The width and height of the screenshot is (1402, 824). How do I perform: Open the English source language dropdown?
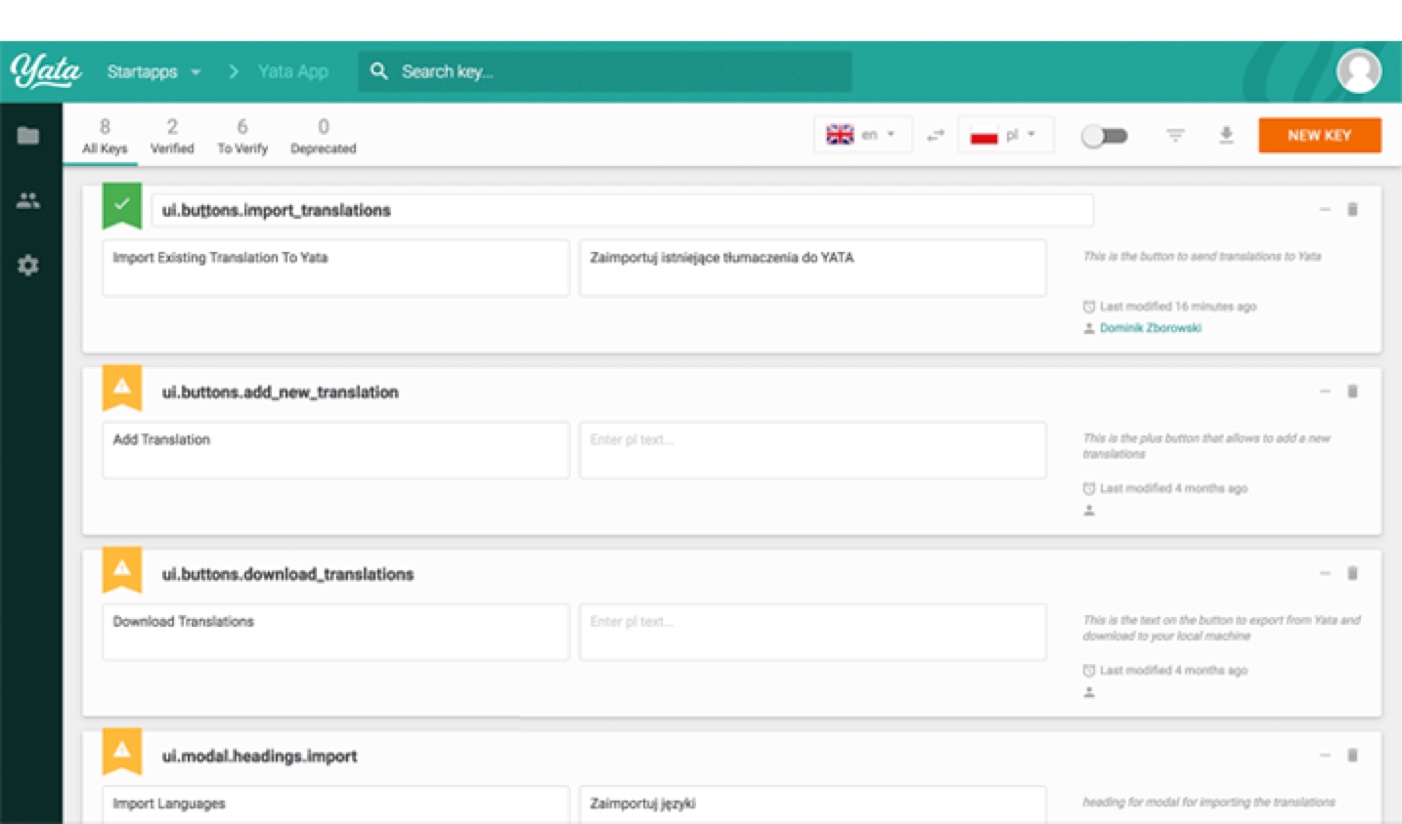[862, 135]
